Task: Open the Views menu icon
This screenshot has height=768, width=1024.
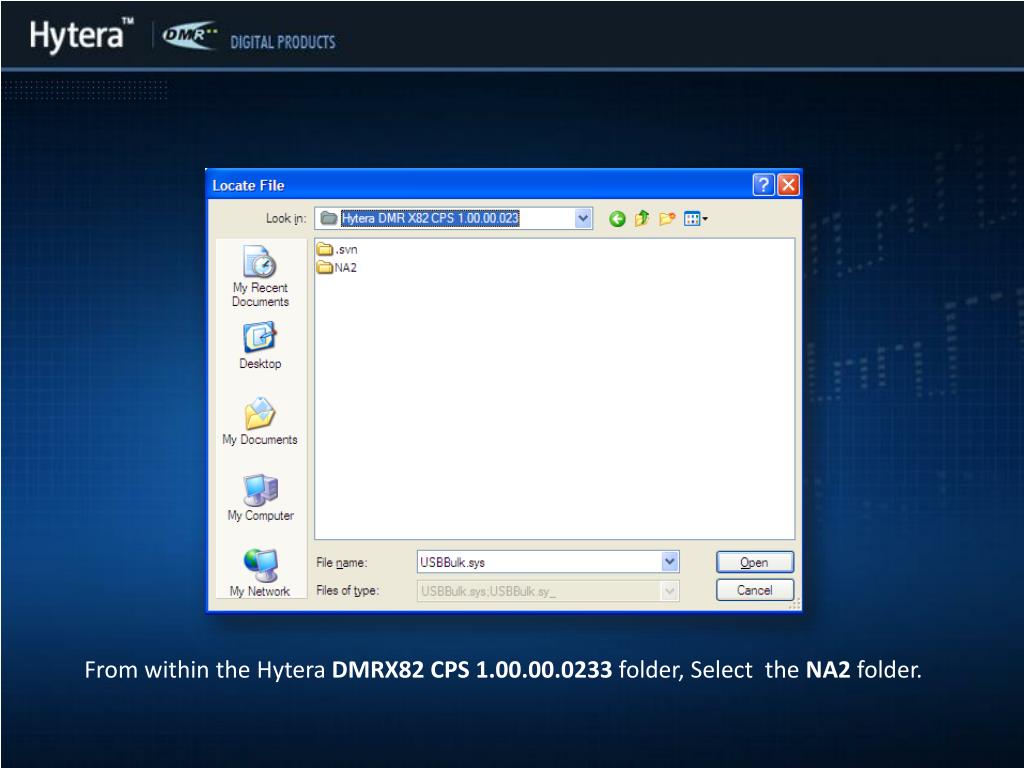Action: 696,219
